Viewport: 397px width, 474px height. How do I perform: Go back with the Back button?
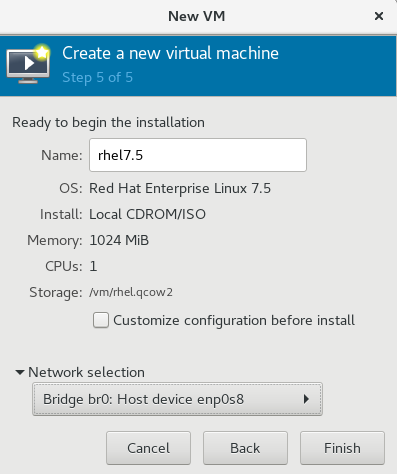(x=245, y=448)
